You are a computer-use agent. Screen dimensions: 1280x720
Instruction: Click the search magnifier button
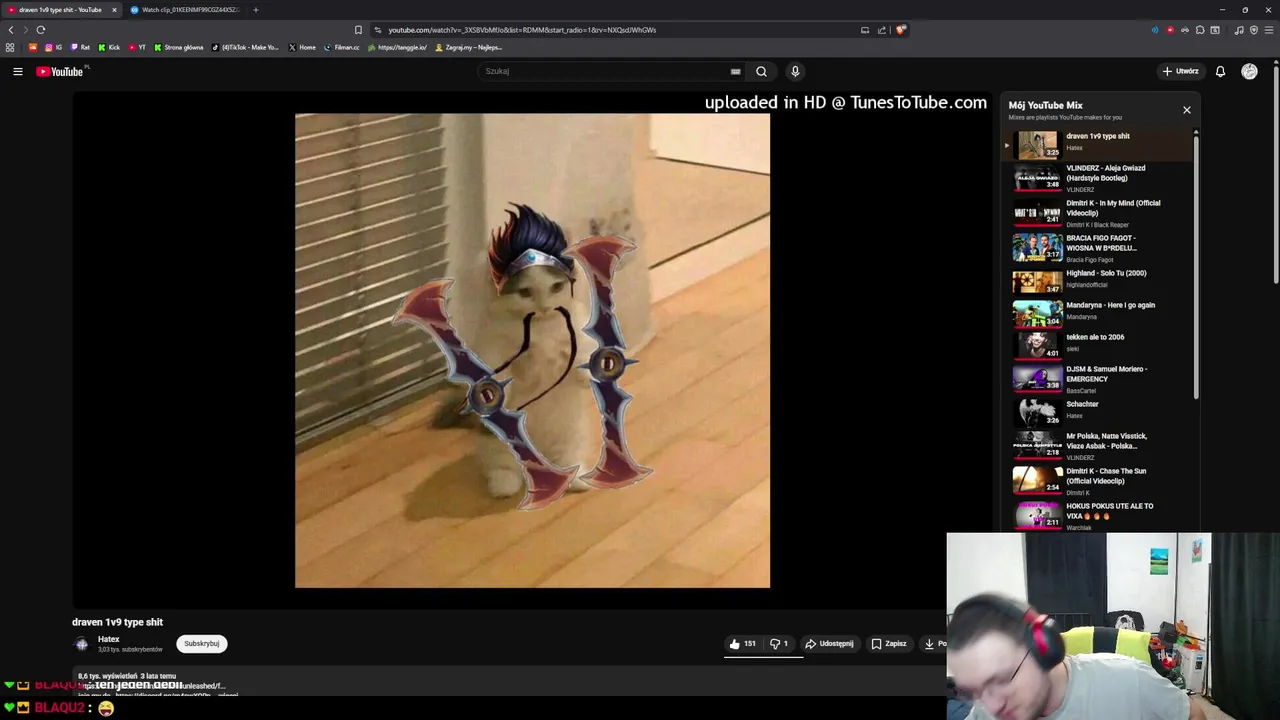tap(761, 71)
